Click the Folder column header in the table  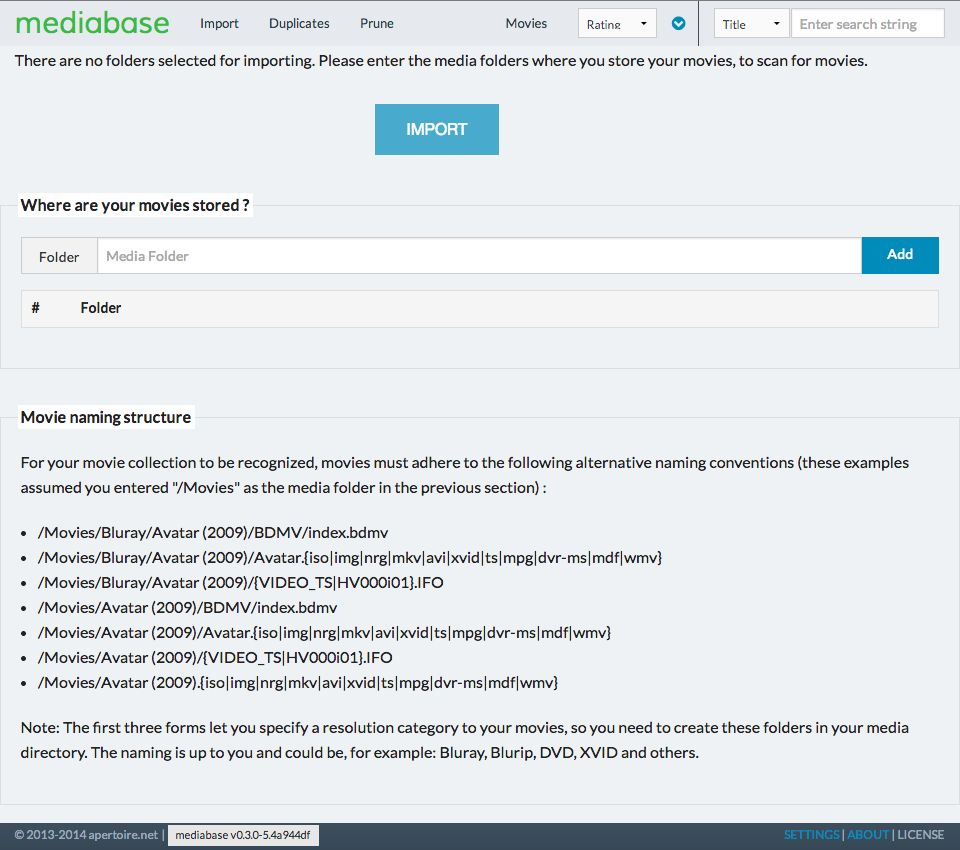pyautogui.click(x=100, y=308)
